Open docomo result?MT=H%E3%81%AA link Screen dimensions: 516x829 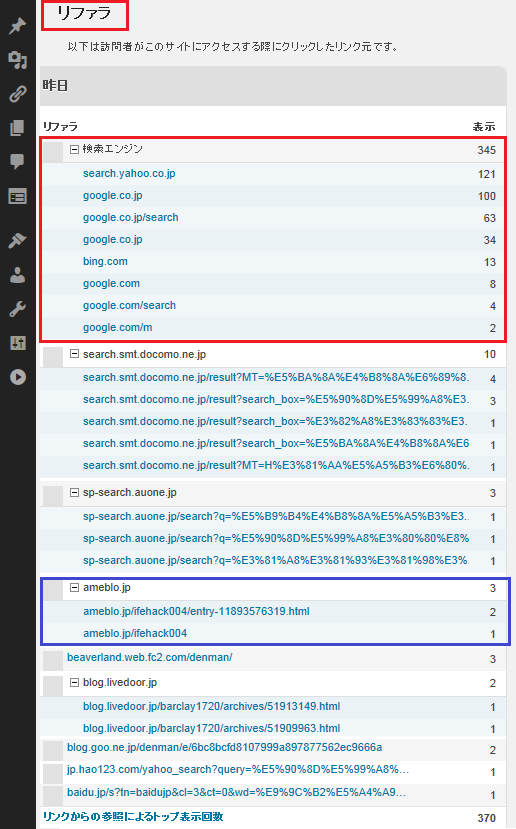pyautogui.click(x=276, y=465)
